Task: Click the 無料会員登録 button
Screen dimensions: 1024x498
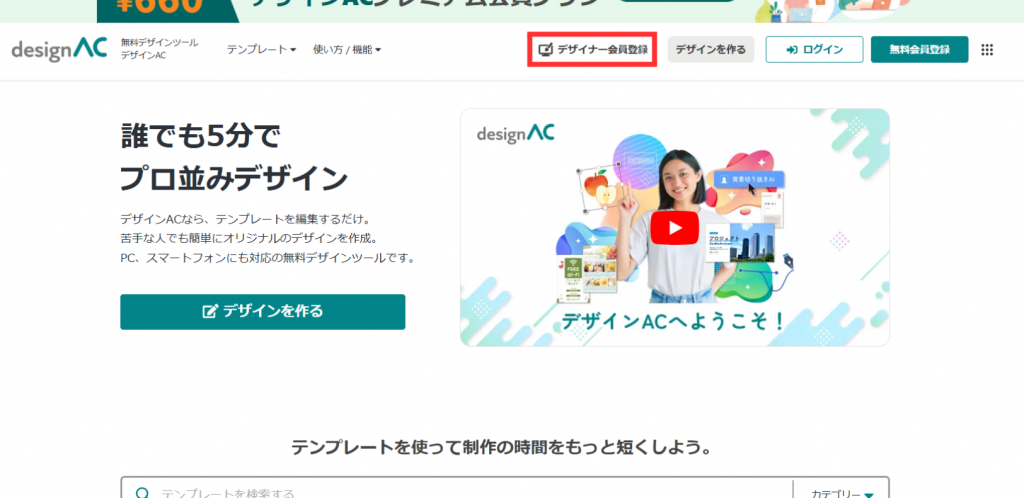Action: click(x=920, y=50)
